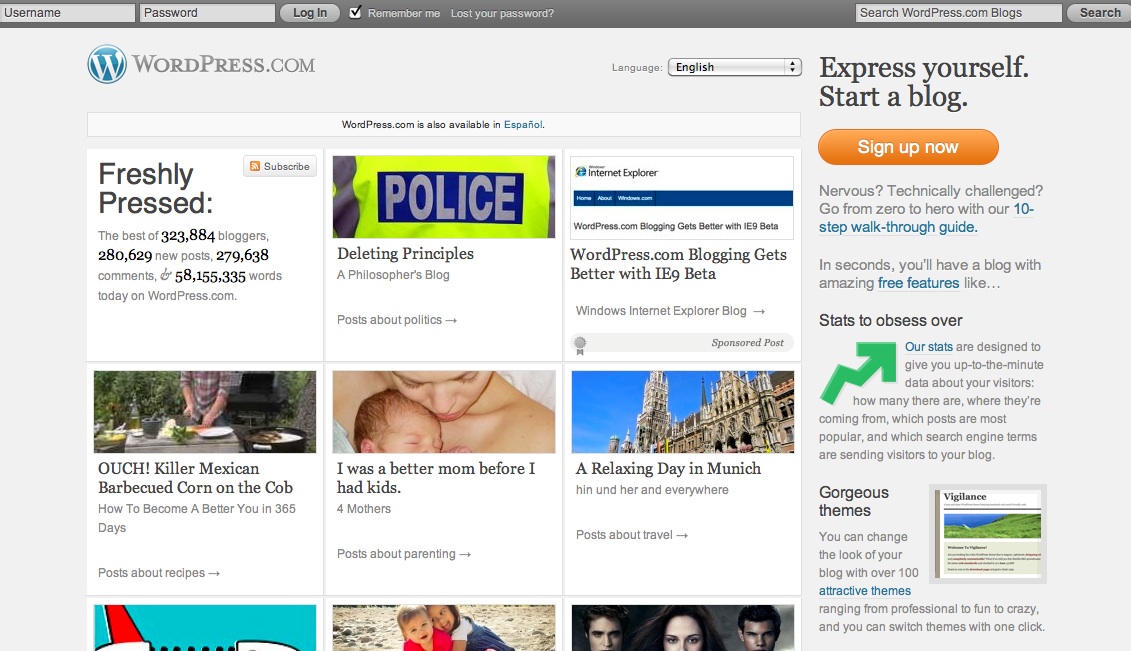Open Posts about travel link
The height and width of the screenshot is (651, 1131).
pos(632,534)
